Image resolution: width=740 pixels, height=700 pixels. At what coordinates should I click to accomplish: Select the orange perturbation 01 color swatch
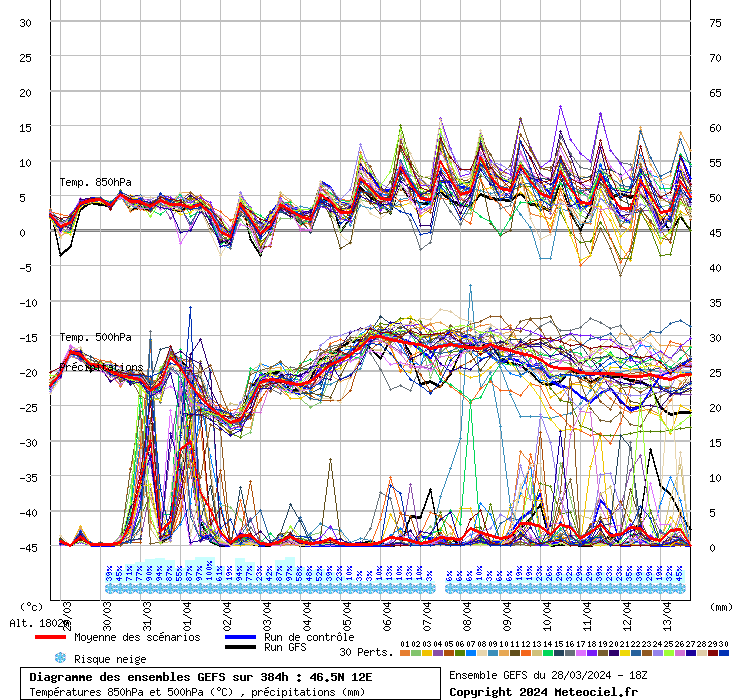[x=405, y=653]
